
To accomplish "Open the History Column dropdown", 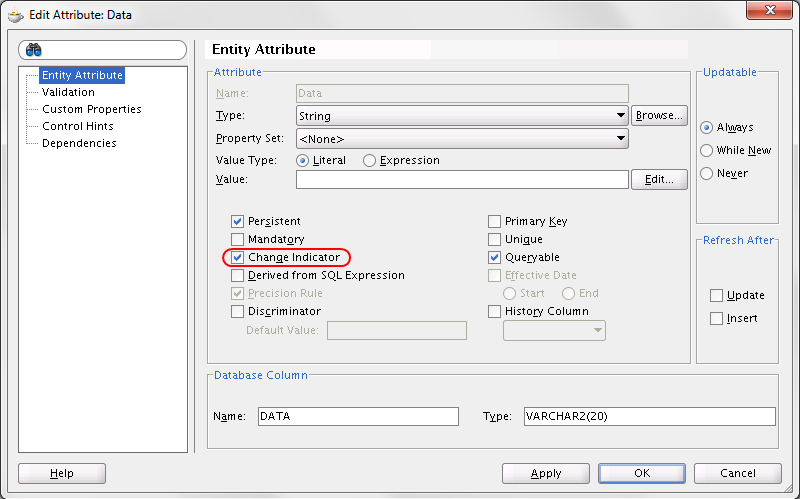I will [x=554, y=331].
